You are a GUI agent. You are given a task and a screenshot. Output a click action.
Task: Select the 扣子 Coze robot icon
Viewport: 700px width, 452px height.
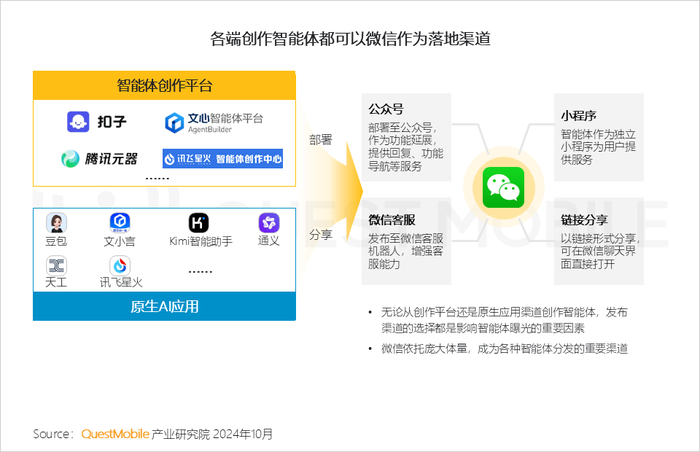(78, 121)
